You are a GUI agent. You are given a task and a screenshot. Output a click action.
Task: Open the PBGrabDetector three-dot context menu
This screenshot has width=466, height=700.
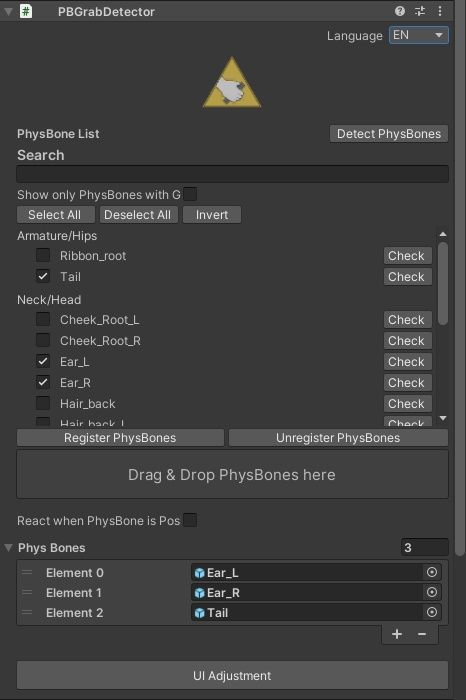pos(440,11)
